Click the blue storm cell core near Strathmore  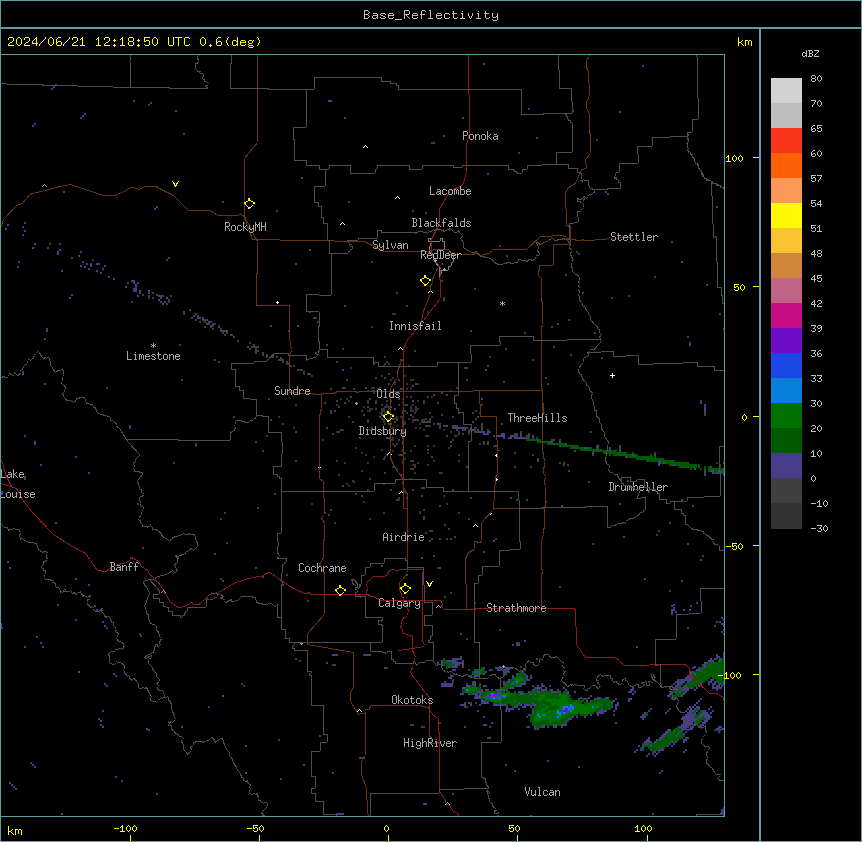click(565, 710)
